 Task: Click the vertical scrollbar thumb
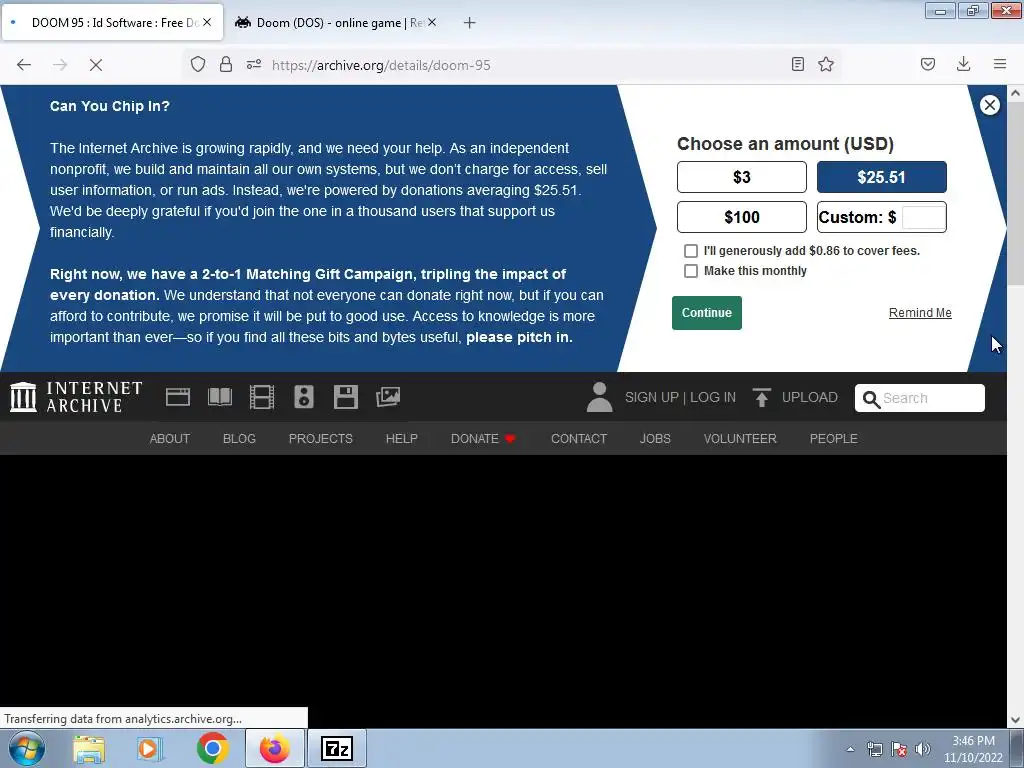[1015, 193]
